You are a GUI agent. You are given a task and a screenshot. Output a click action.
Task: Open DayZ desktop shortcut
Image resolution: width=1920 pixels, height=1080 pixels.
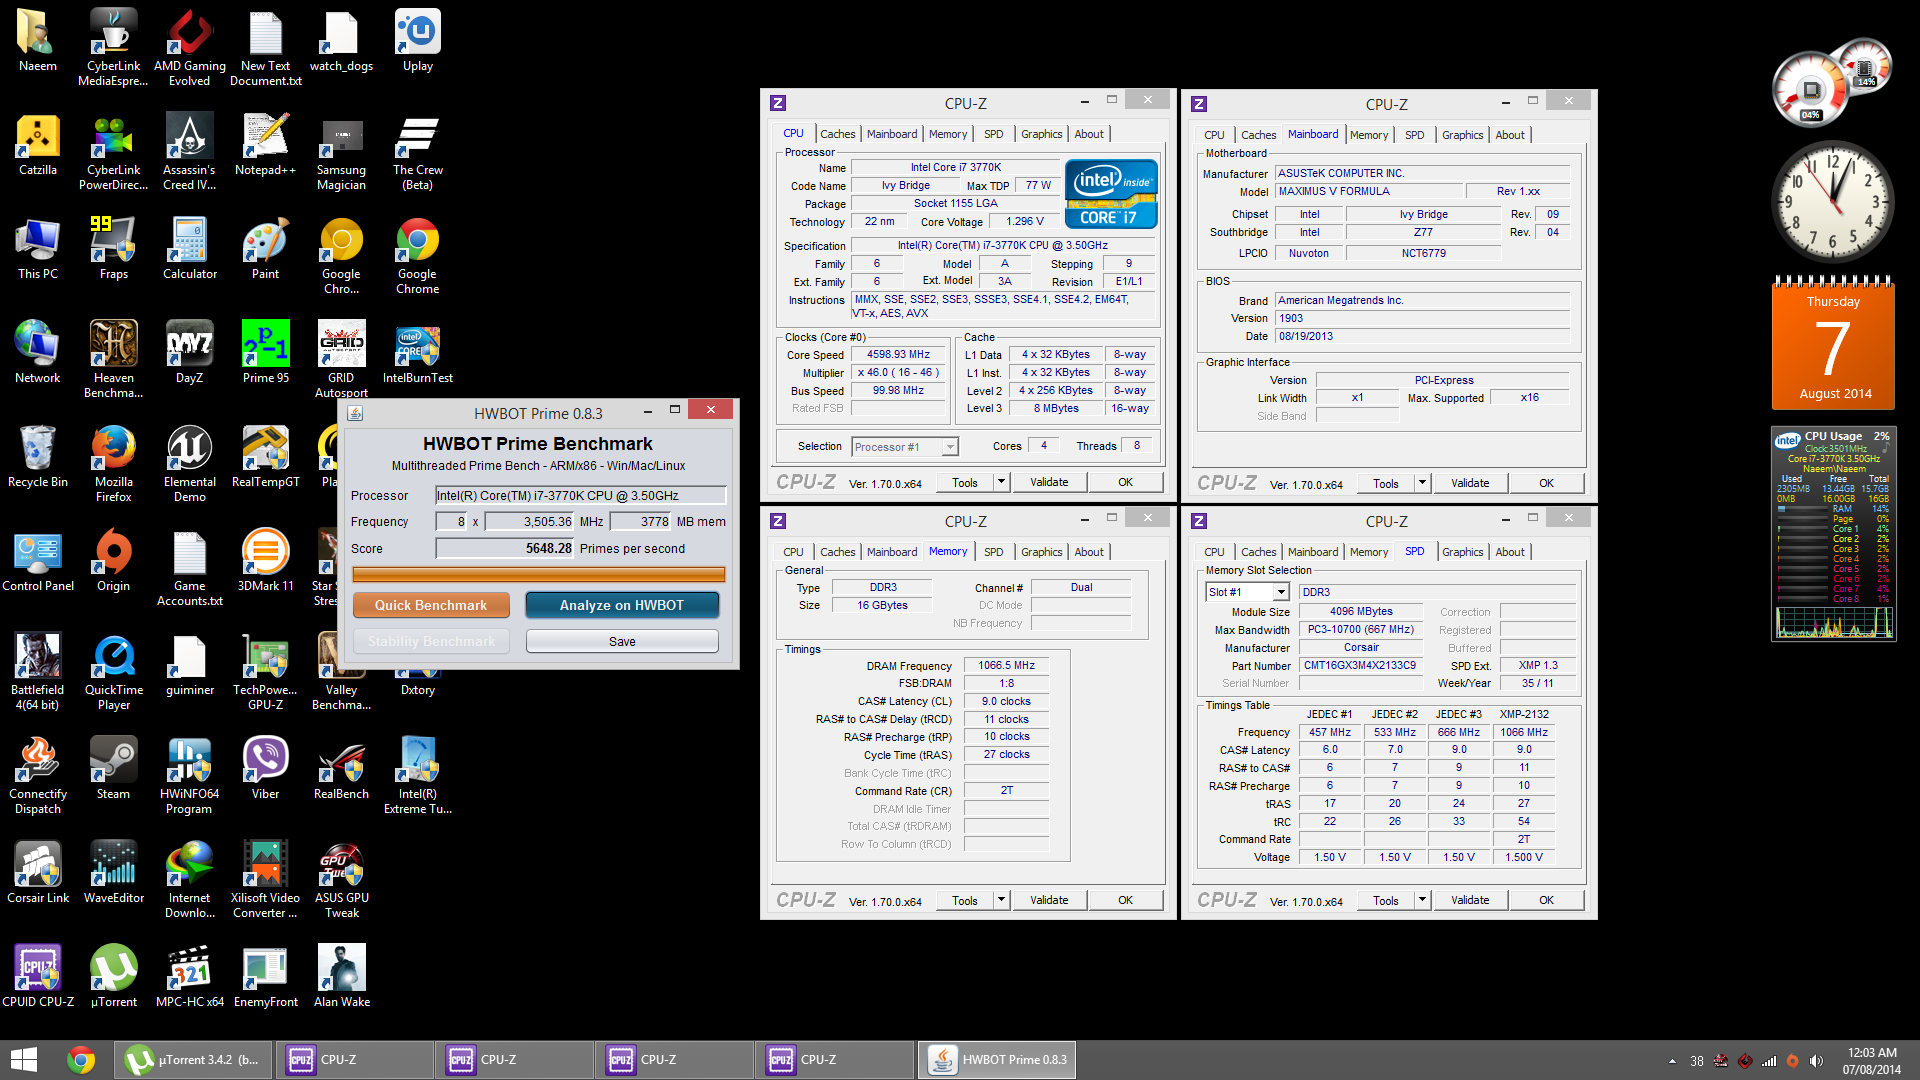[x=189, y=353]
